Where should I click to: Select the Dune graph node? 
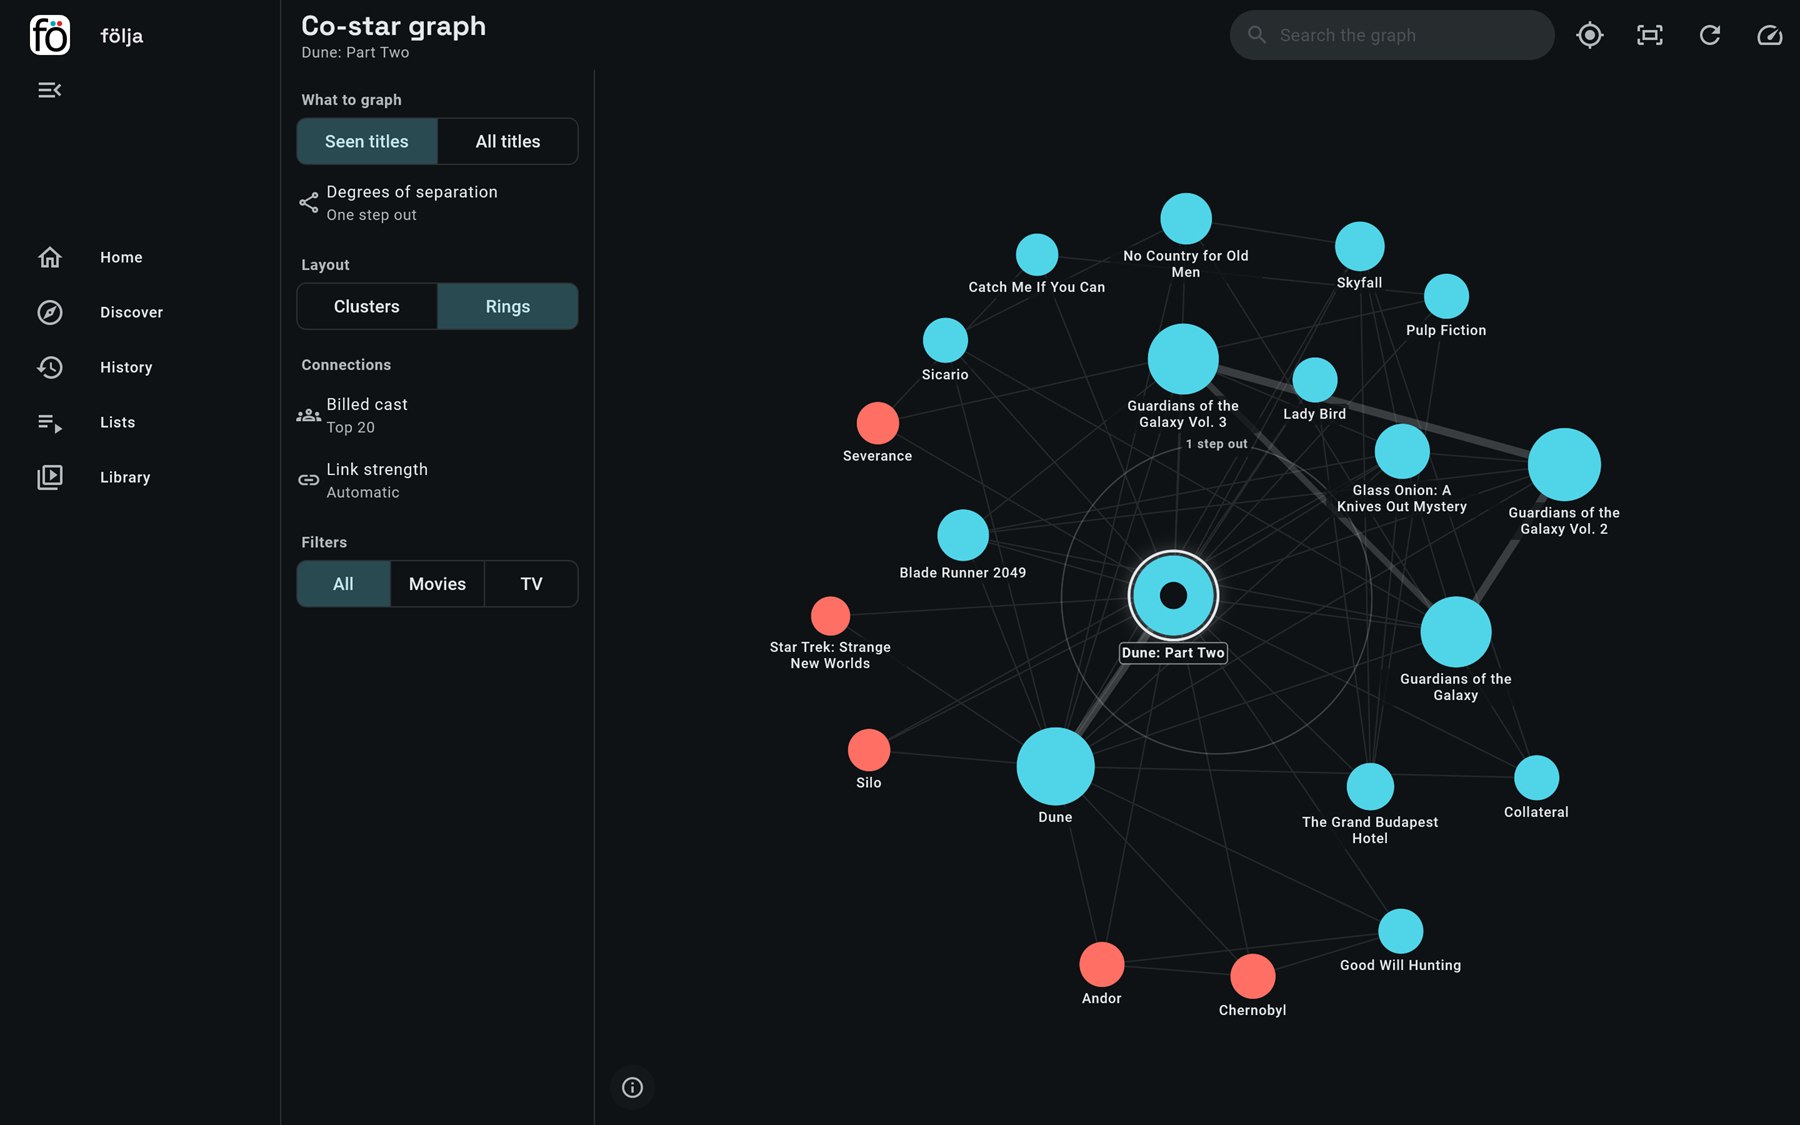click(1055, 766)
